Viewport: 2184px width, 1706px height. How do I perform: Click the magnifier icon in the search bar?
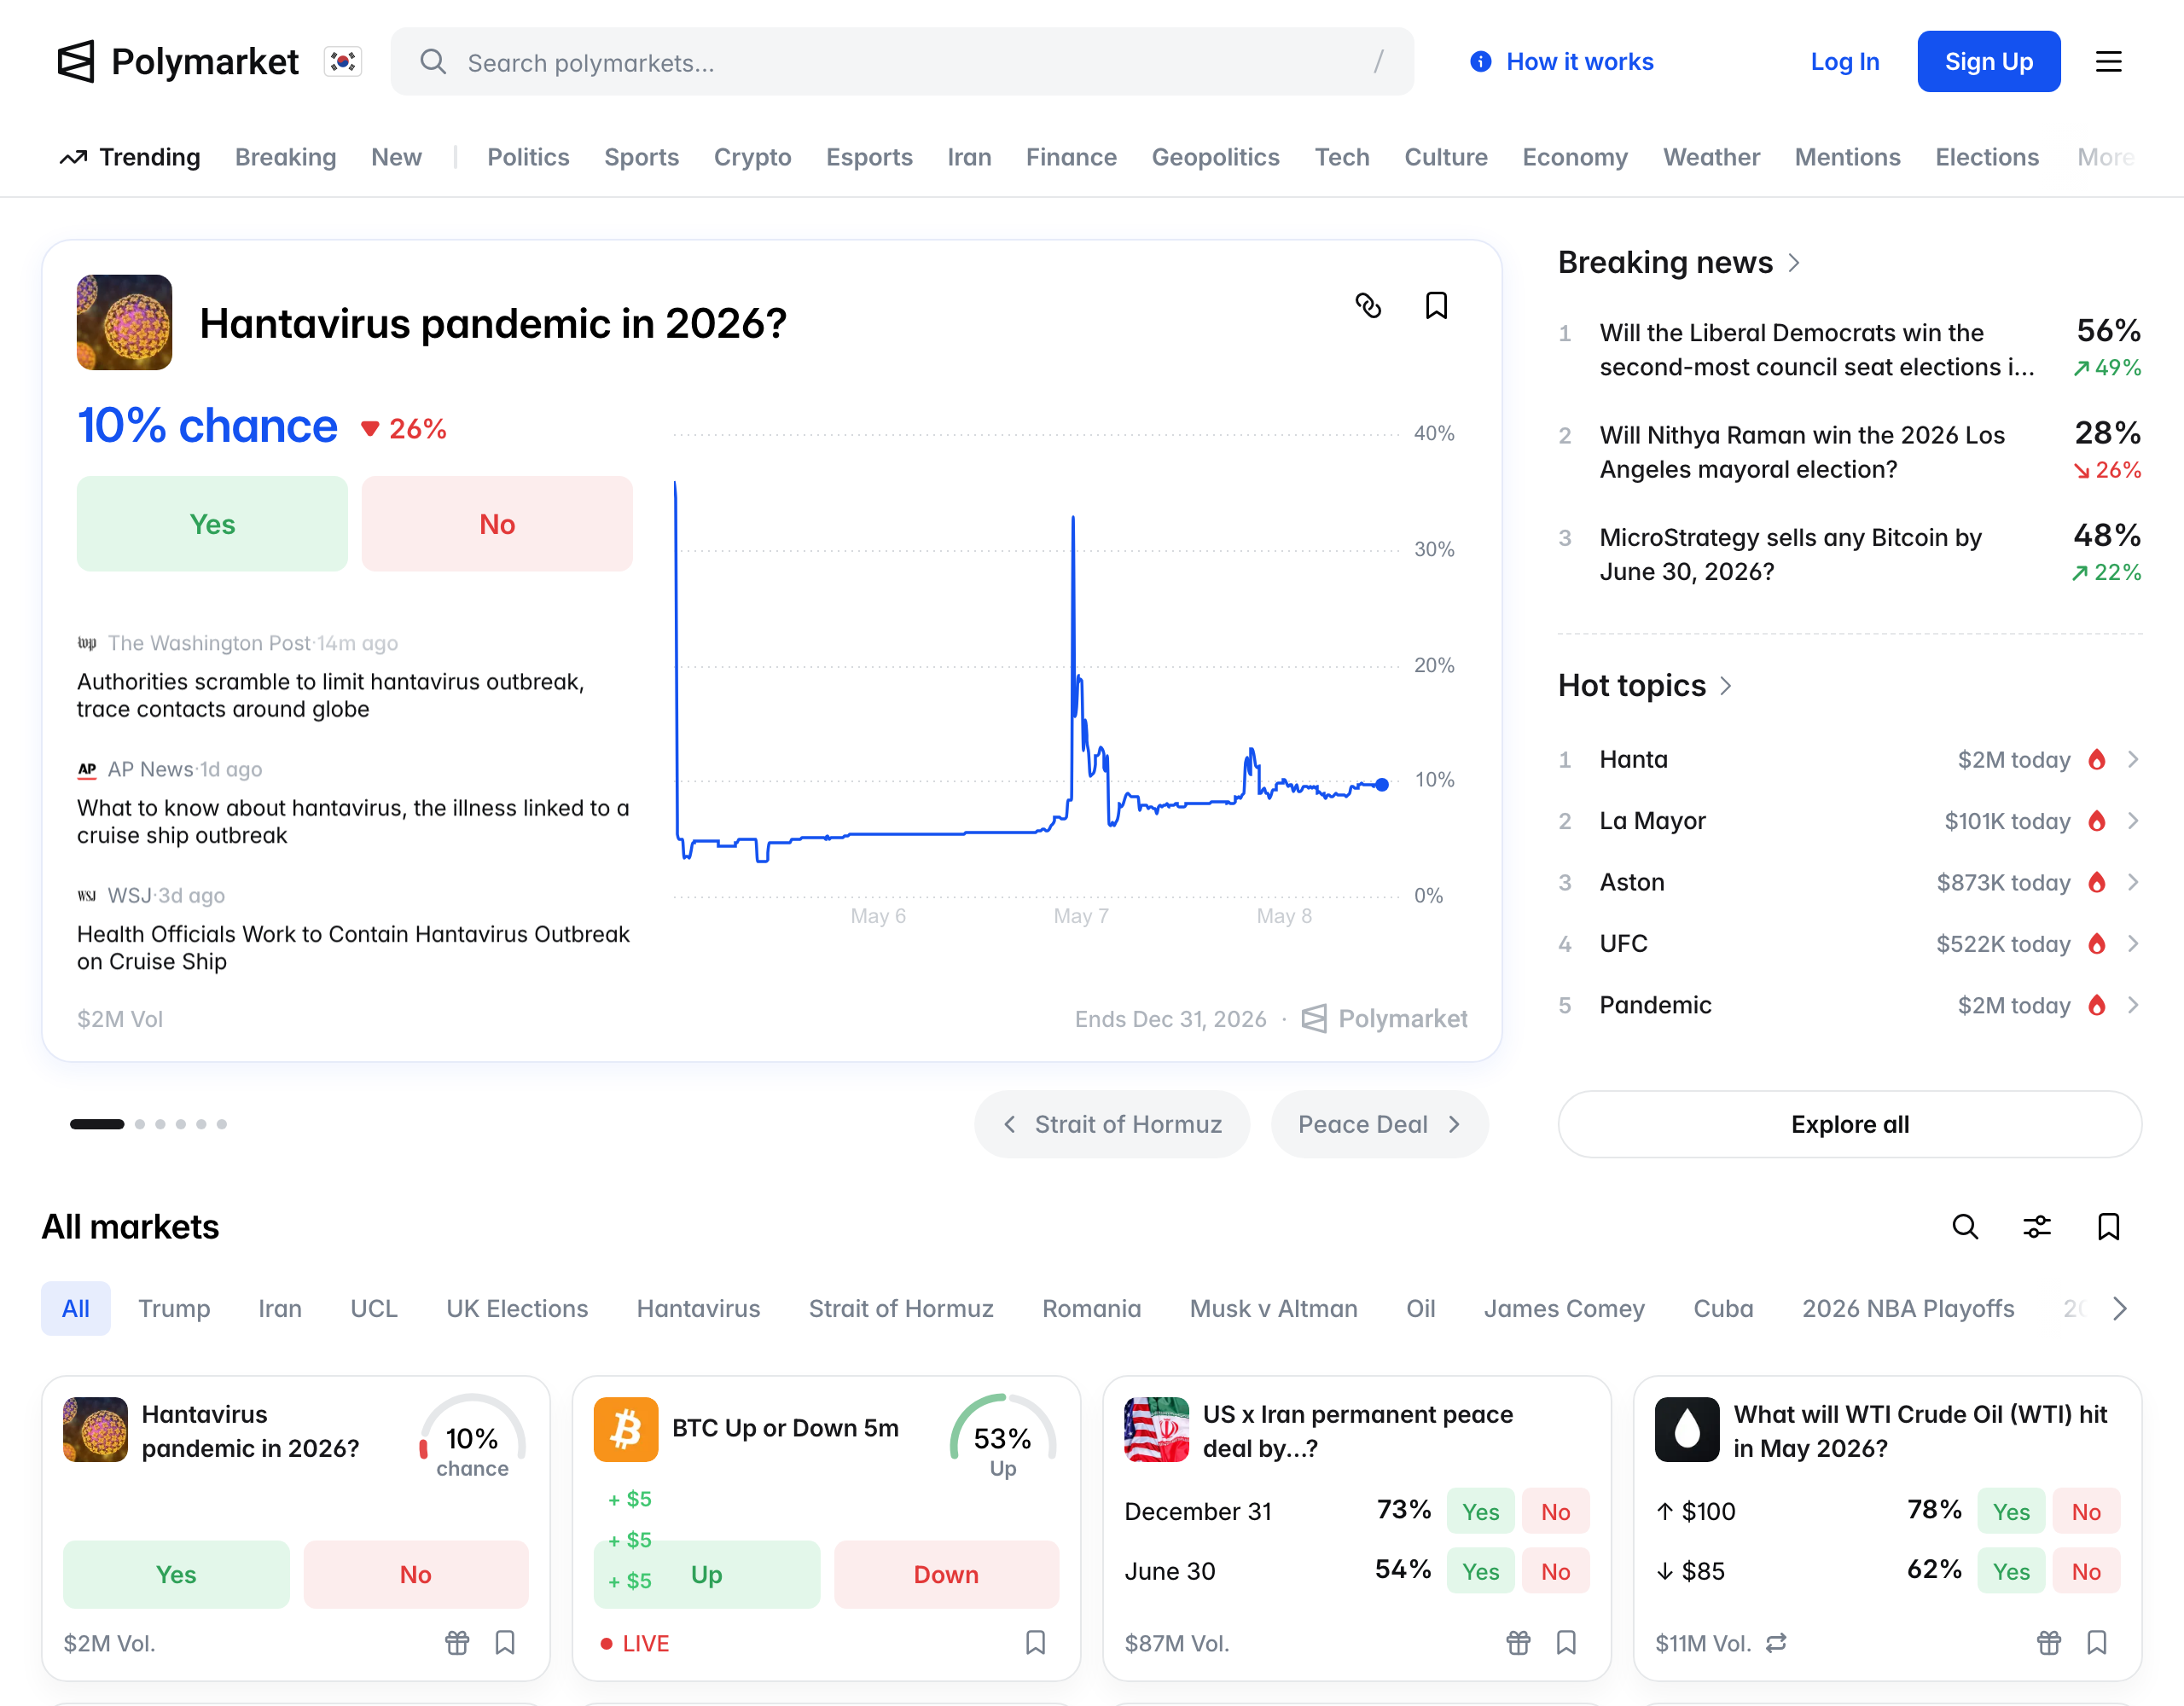point(433,62)
